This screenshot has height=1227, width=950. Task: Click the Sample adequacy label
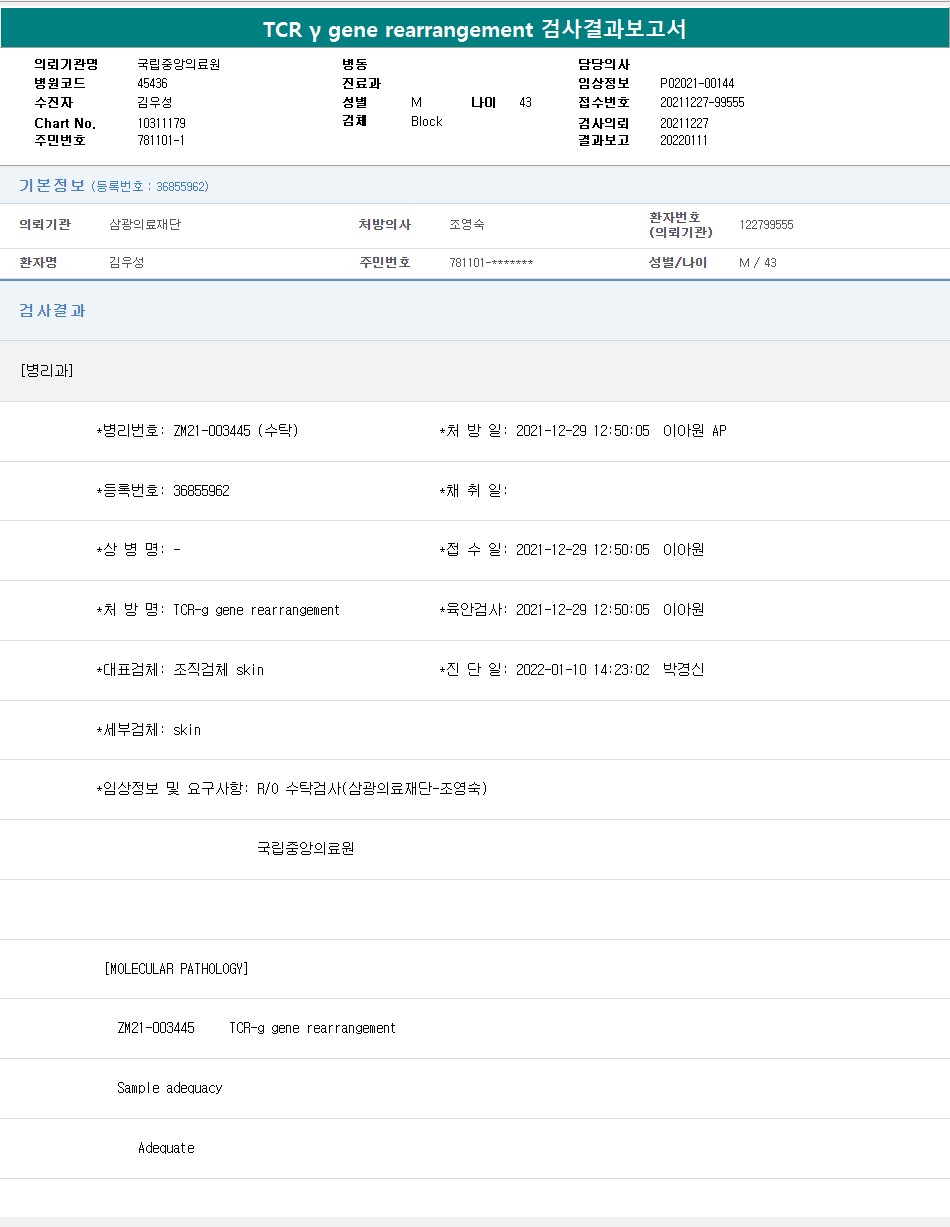click(169, 1088)
